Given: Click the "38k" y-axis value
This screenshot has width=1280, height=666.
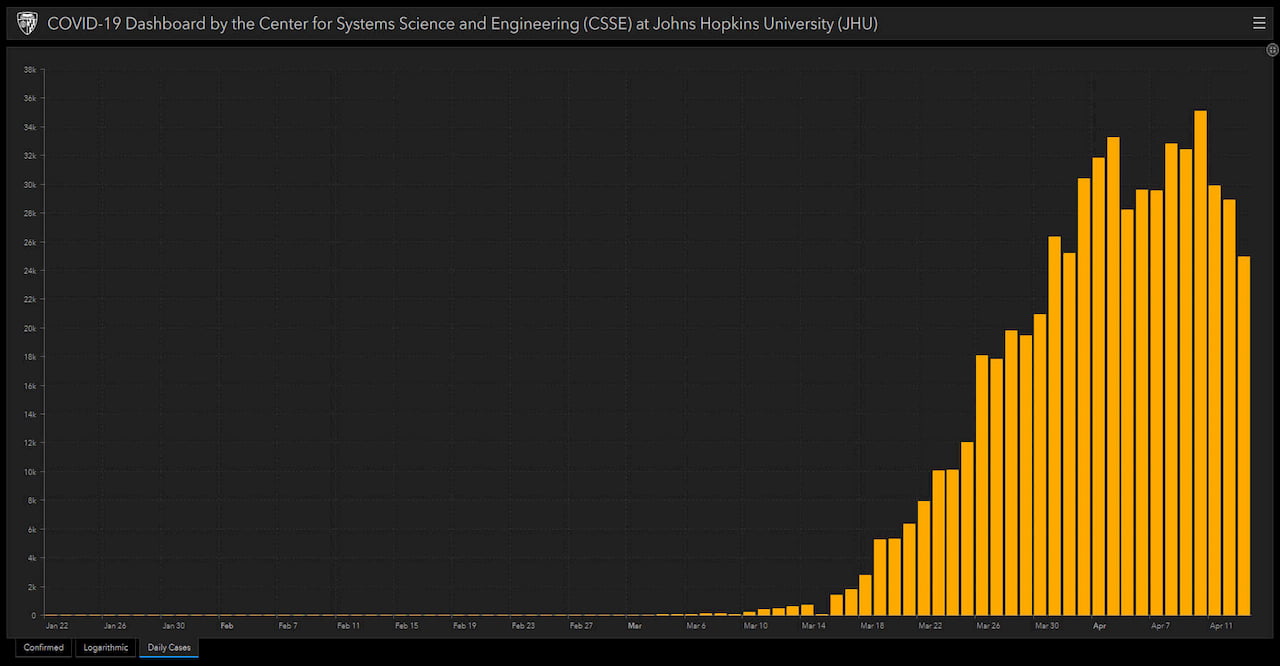Looking at the screenshot, I should click(x=30, y=70).
